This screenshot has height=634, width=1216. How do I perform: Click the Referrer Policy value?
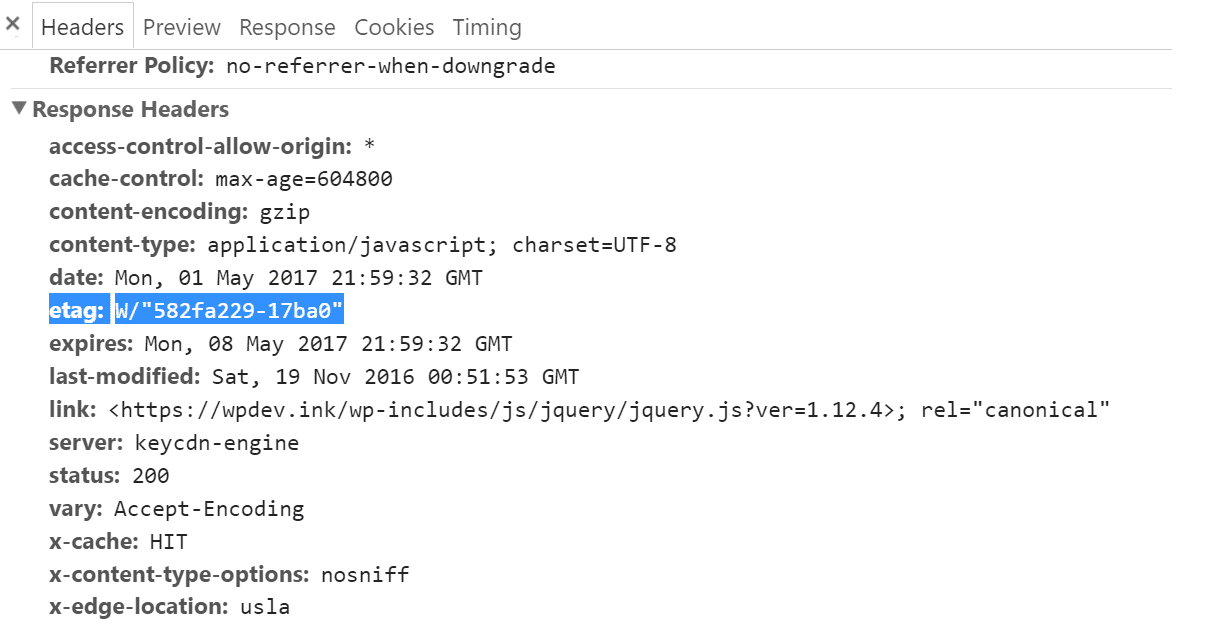(x=391, y=67)
